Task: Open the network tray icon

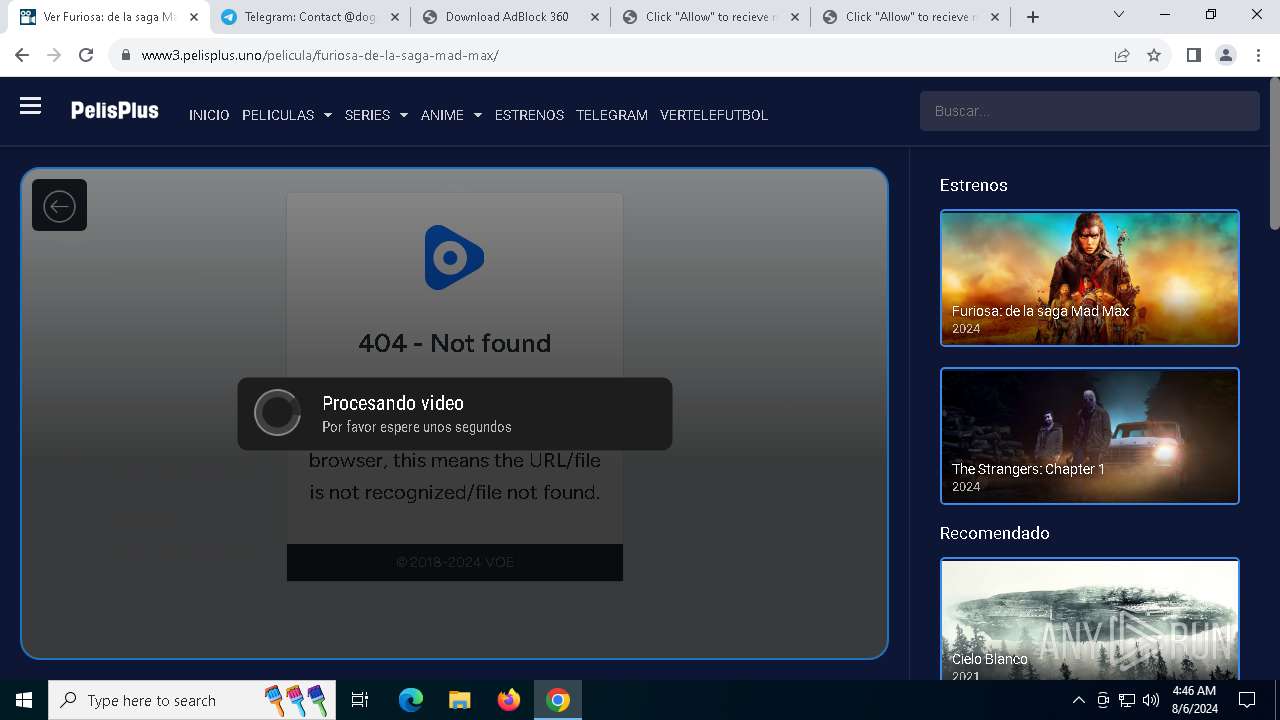Action: point(1127,700)
